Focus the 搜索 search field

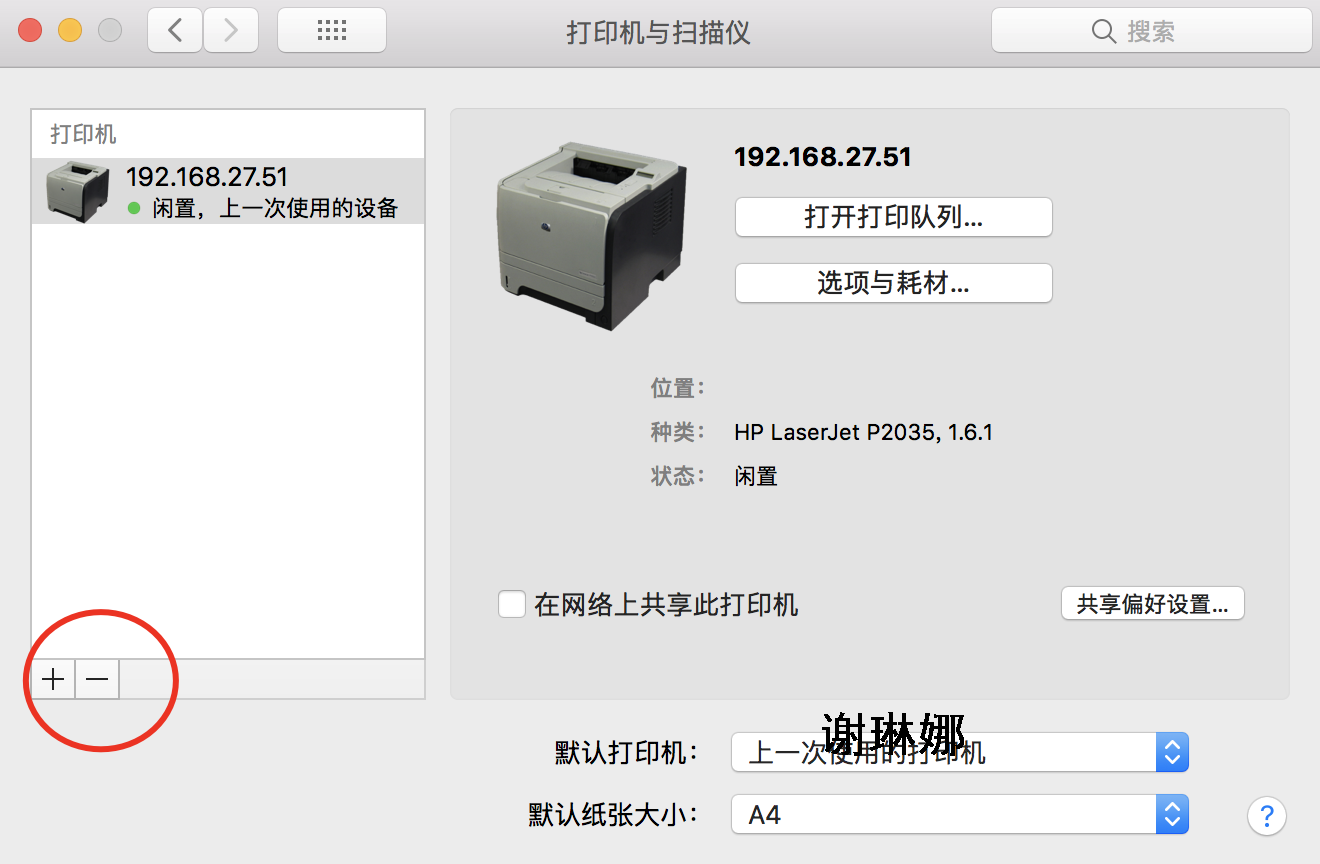[x=1151, y=31]
